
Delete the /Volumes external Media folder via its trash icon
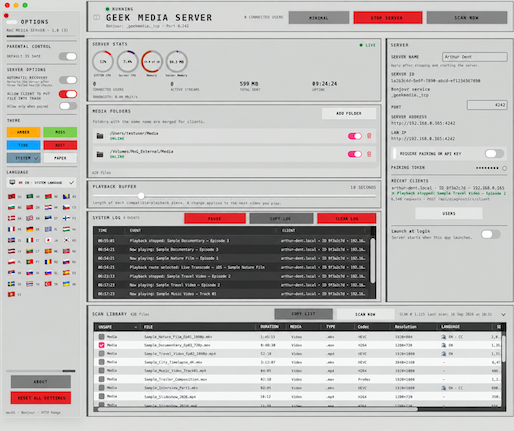click(x=369, y=154)
